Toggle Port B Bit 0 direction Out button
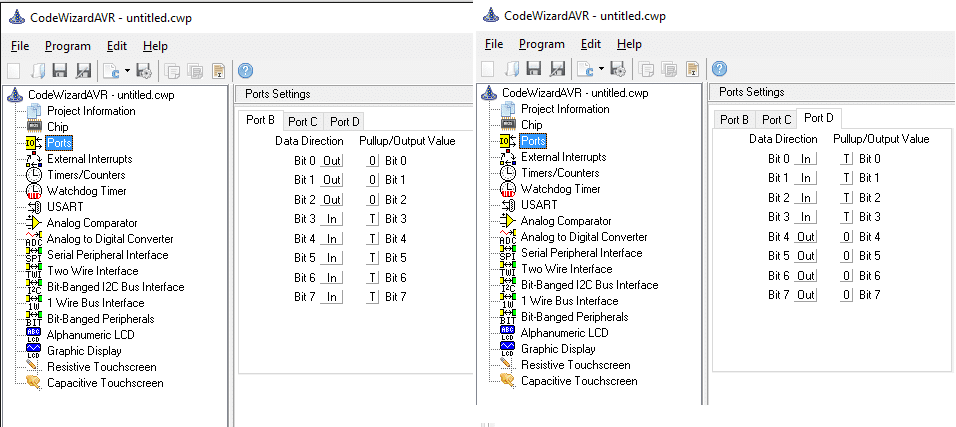 pyautogui.click(x=332, y=161)
